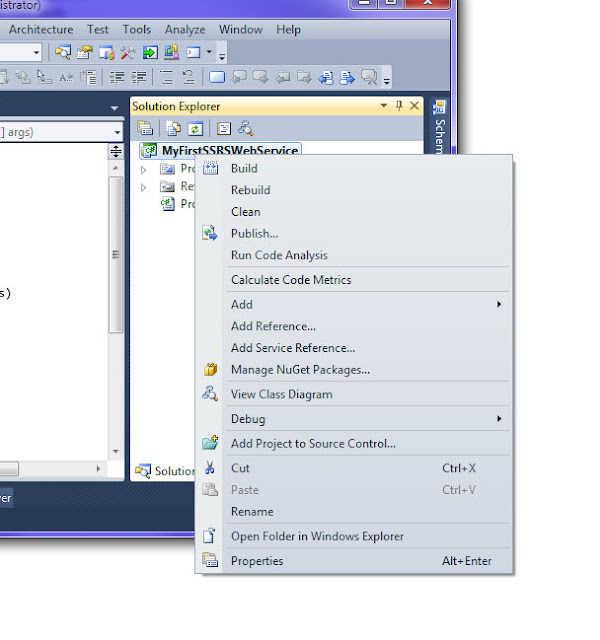This screenshot has height=640, width=600.
Task: Expand the first collapsed project tree node
Action: [x=144, y=170]
